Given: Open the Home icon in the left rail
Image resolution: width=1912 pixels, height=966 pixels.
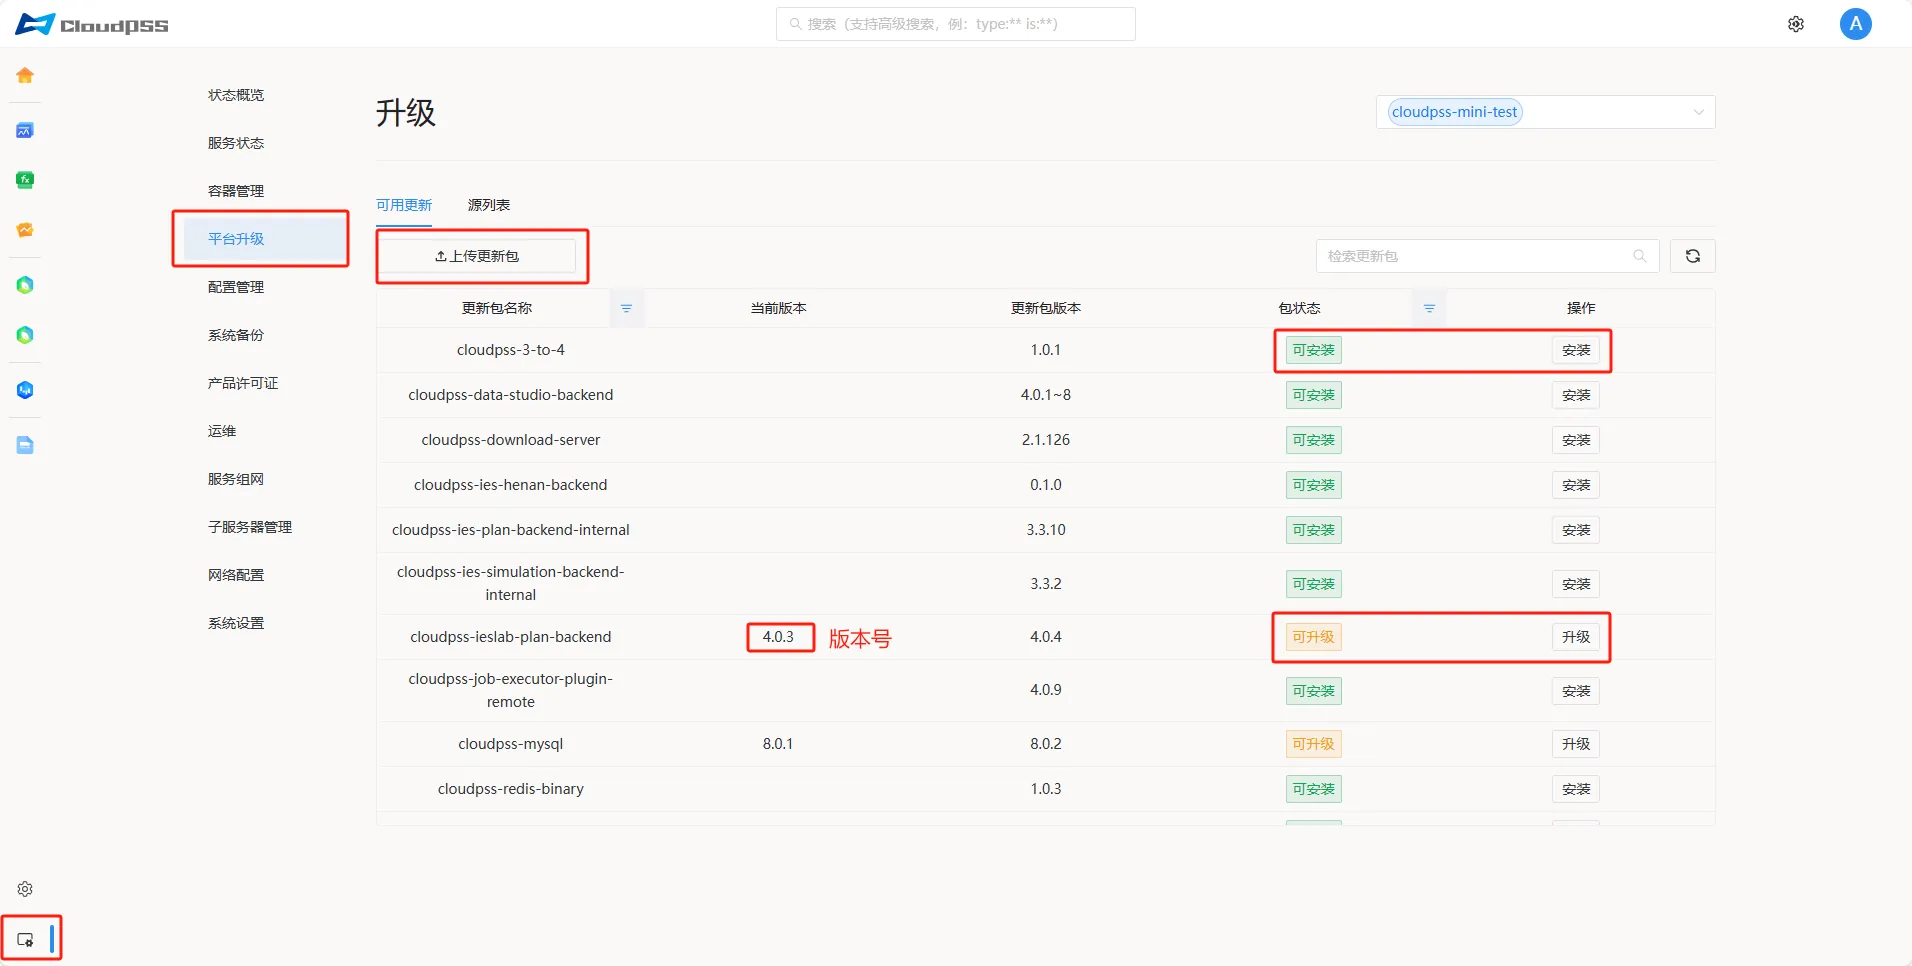Looking at the screenshot, I should point(25,75).
